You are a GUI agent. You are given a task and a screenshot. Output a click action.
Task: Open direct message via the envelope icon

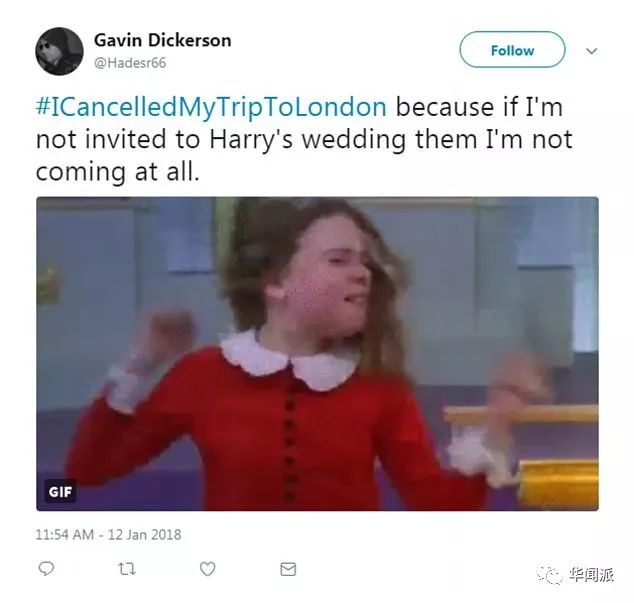[x=288, y=569]
